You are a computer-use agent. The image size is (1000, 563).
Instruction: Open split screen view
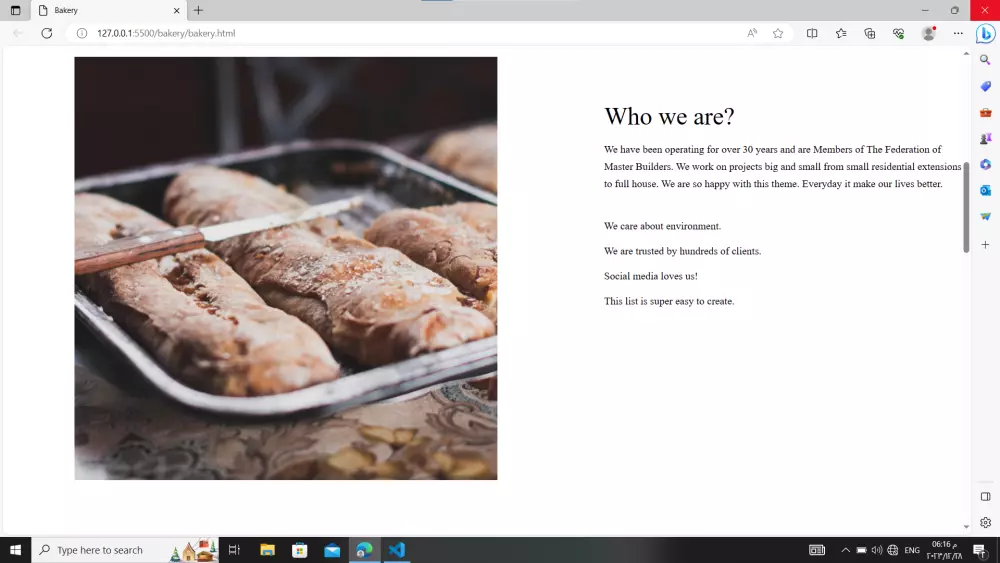tap(812, 33)
